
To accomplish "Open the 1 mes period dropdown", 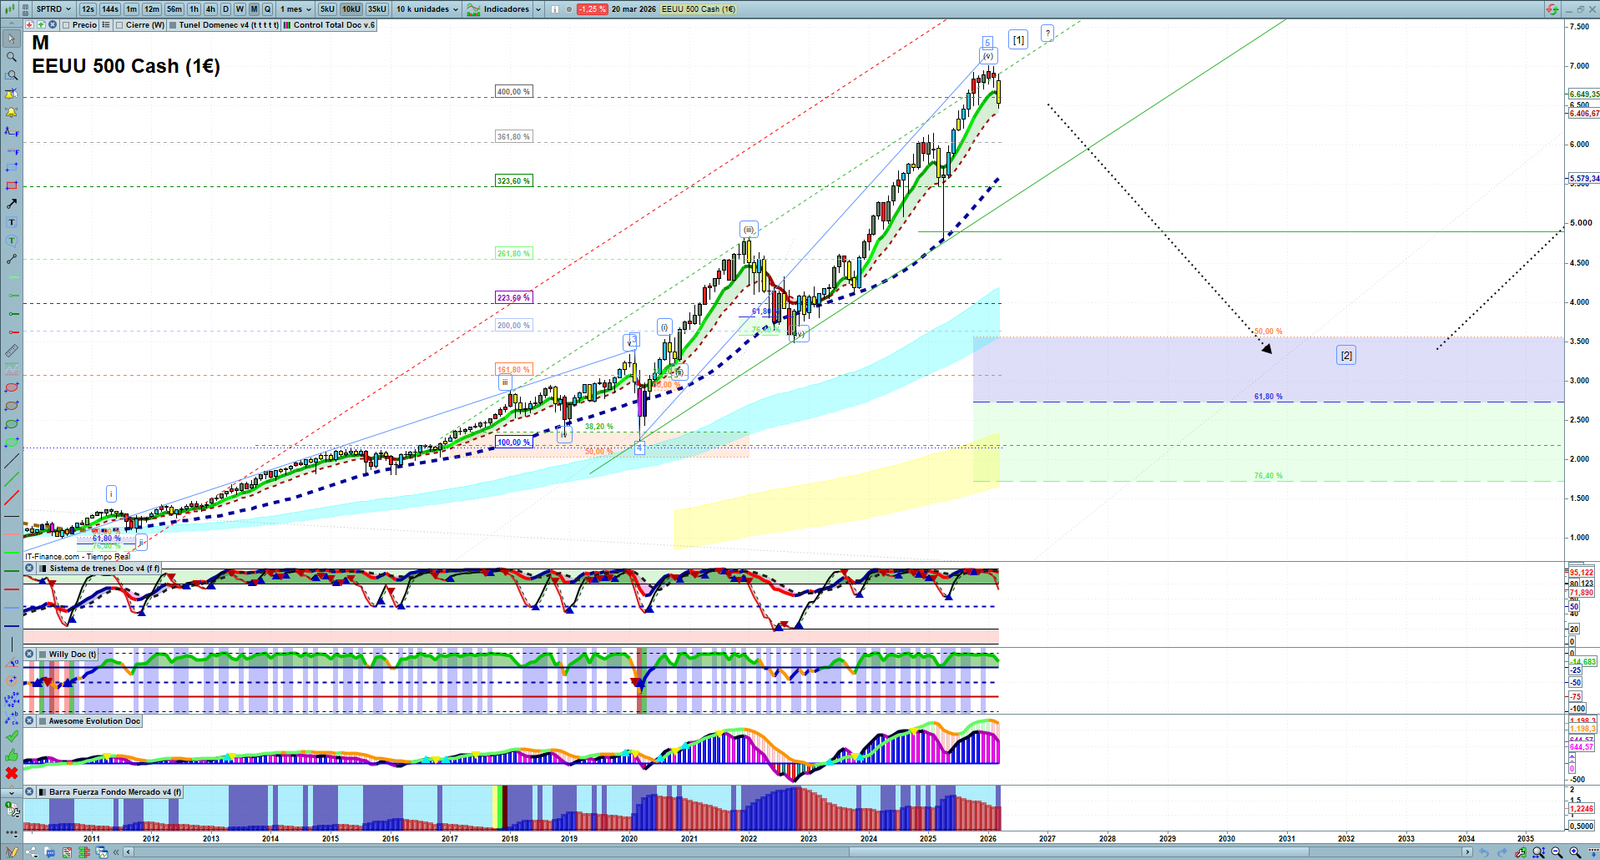I will tap(295, 9).
